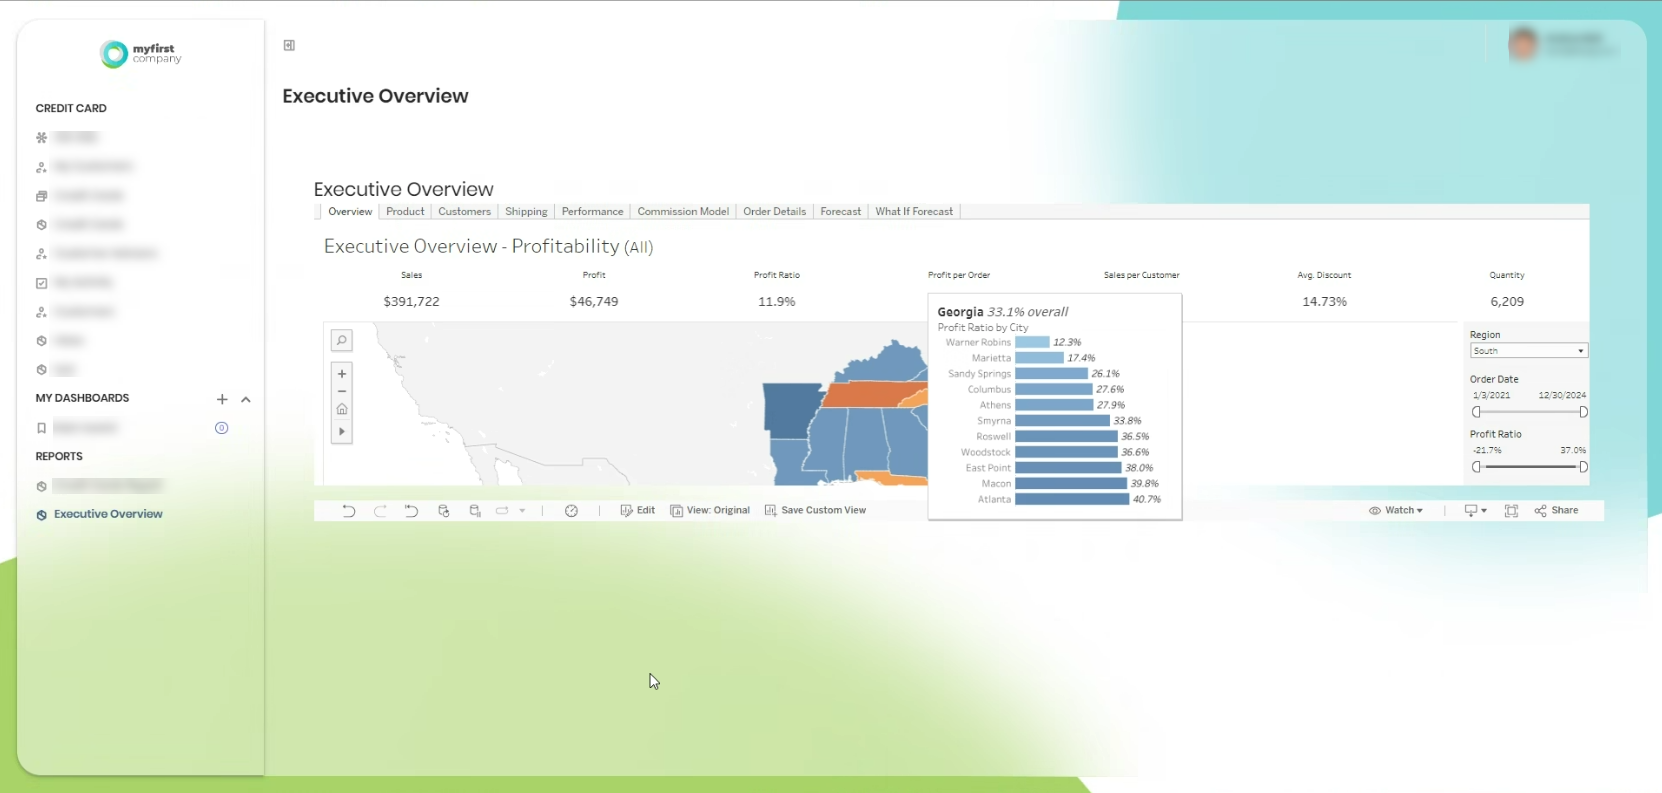This screenshot has height=793, width=1662.
Task: Click the Order Date slider left handle
Action: [1477, 412]
